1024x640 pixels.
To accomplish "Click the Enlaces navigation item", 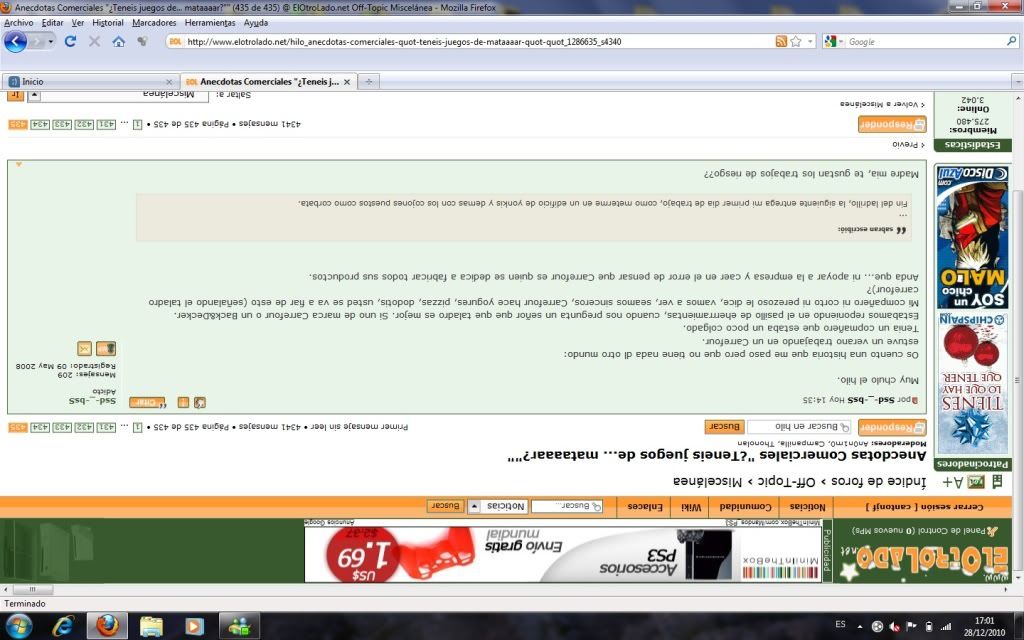I will [x=645, y=507].
